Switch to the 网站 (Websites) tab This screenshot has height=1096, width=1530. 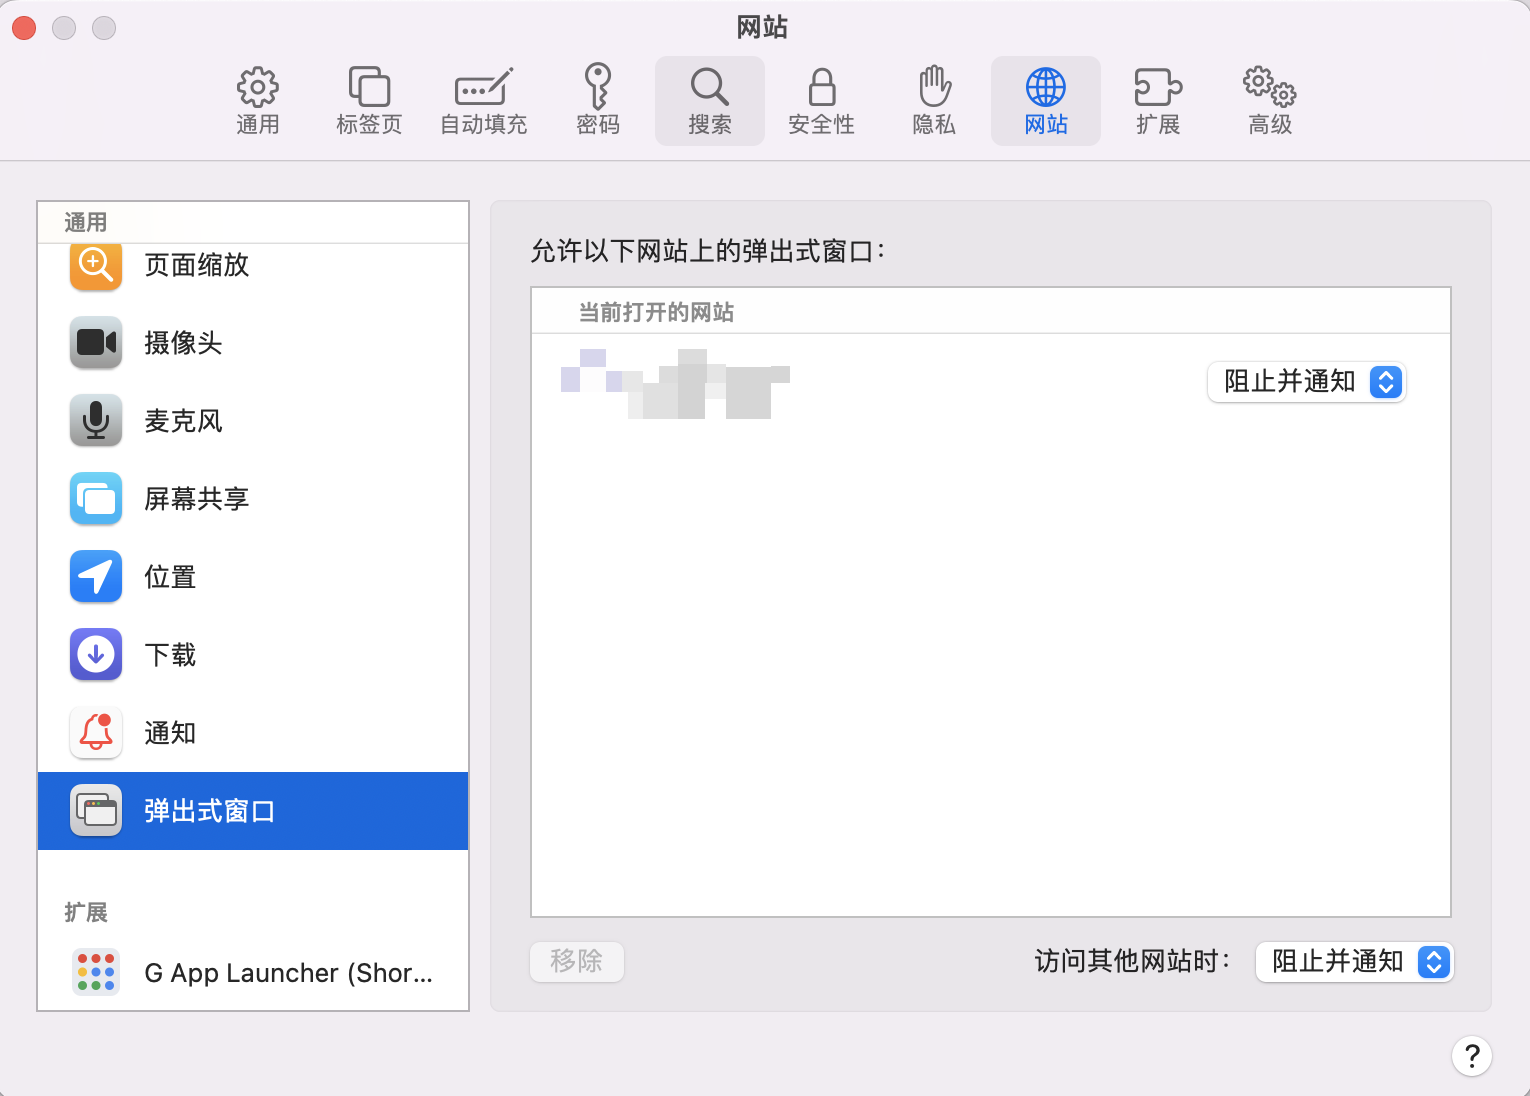[x=1045, y=99]
